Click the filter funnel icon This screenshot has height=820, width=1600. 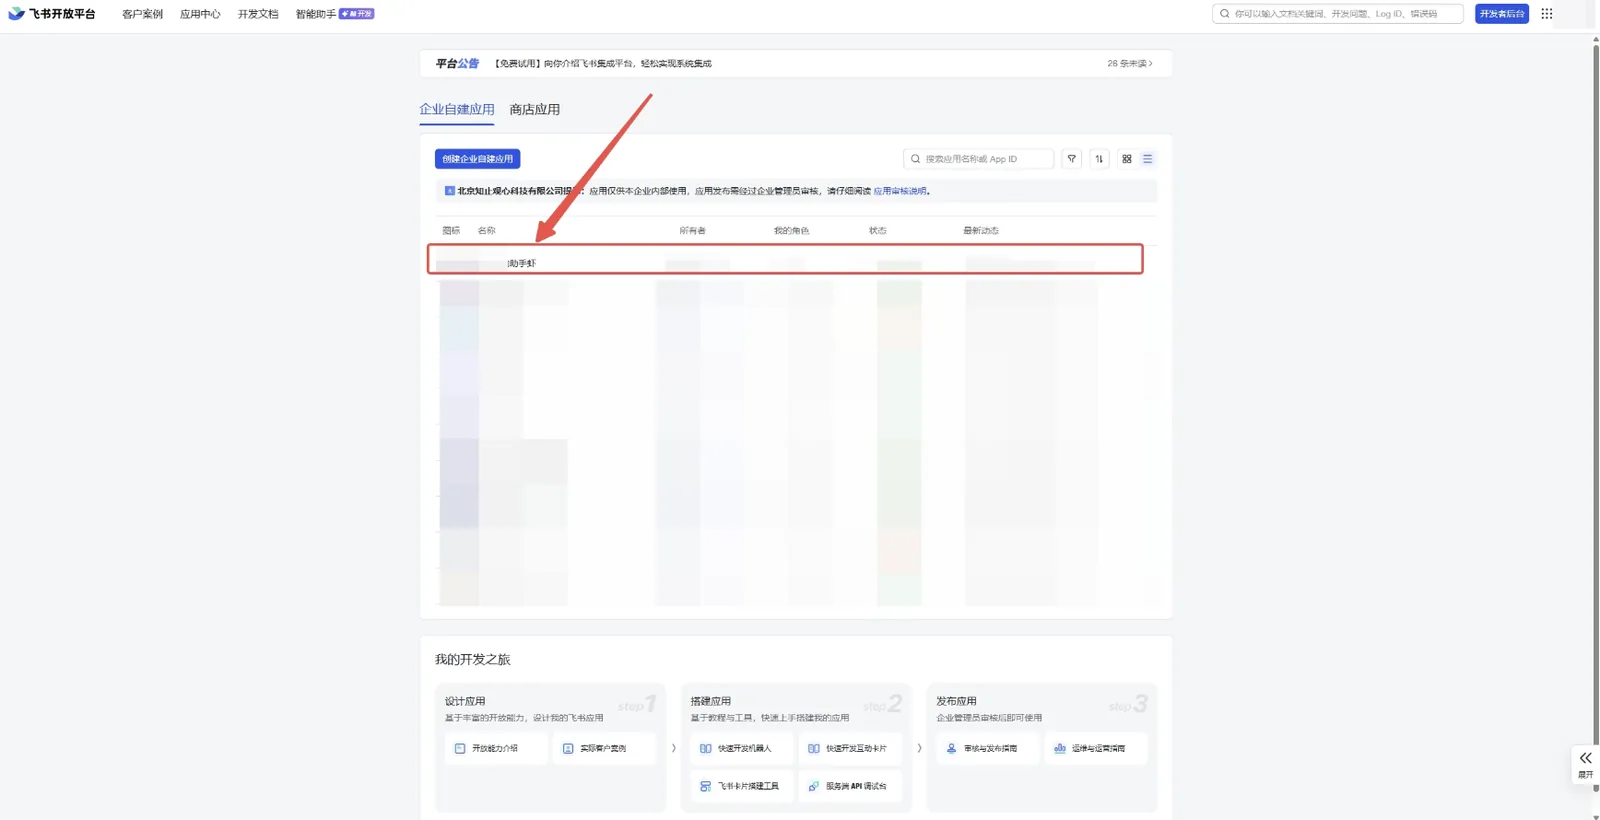pyautogui.click(x=1071, y=159)
